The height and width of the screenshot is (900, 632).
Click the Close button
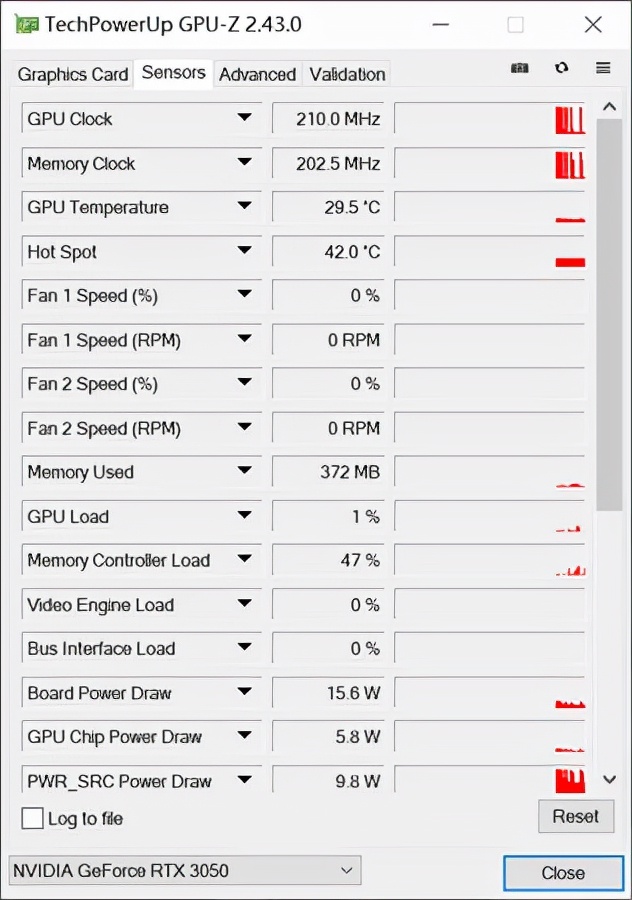pos(563,873)
